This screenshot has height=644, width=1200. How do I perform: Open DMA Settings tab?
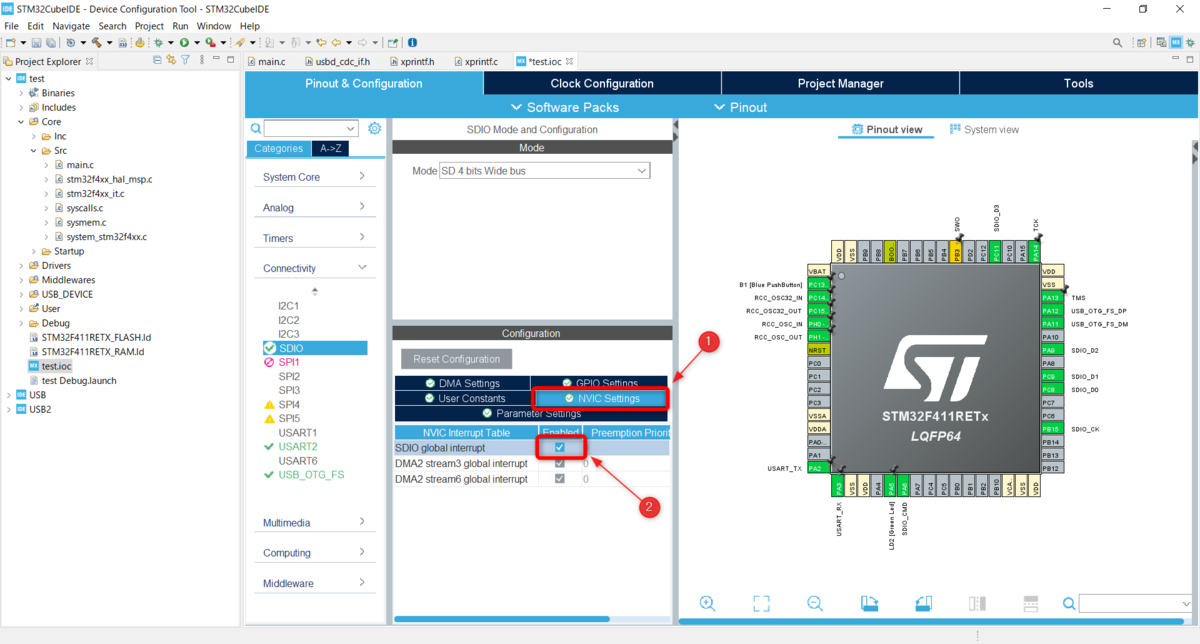tap(463, 383)
